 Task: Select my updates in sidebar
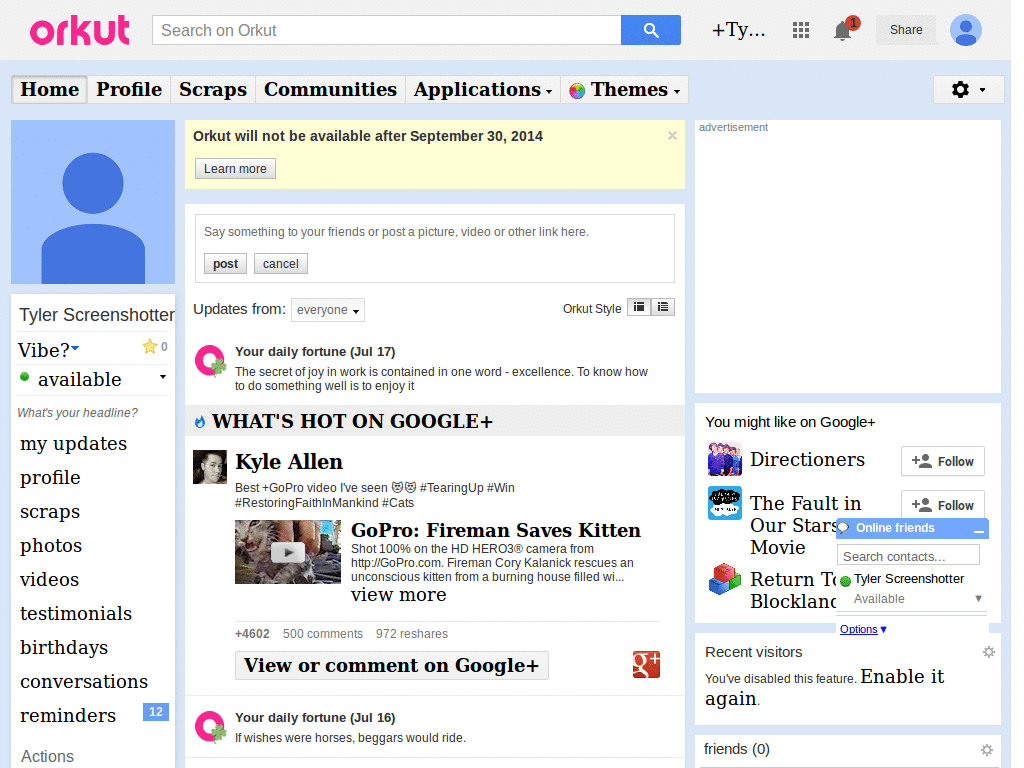click(x=74, y=443)
